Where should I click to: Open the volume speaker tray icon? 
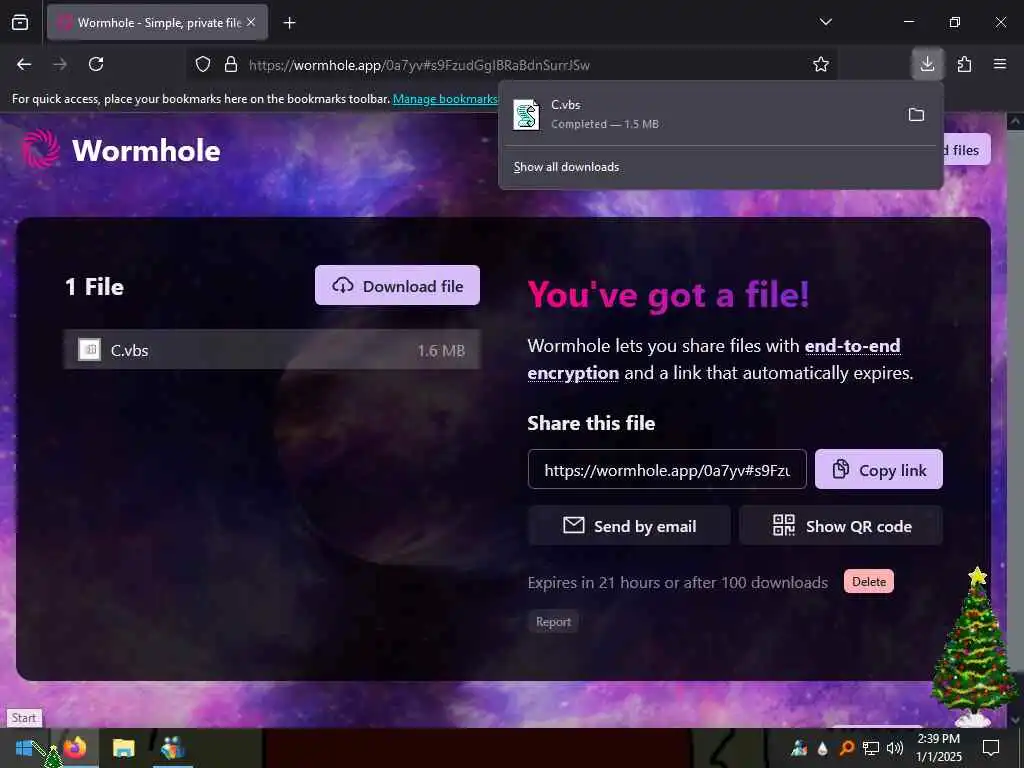tap(895, 748)
